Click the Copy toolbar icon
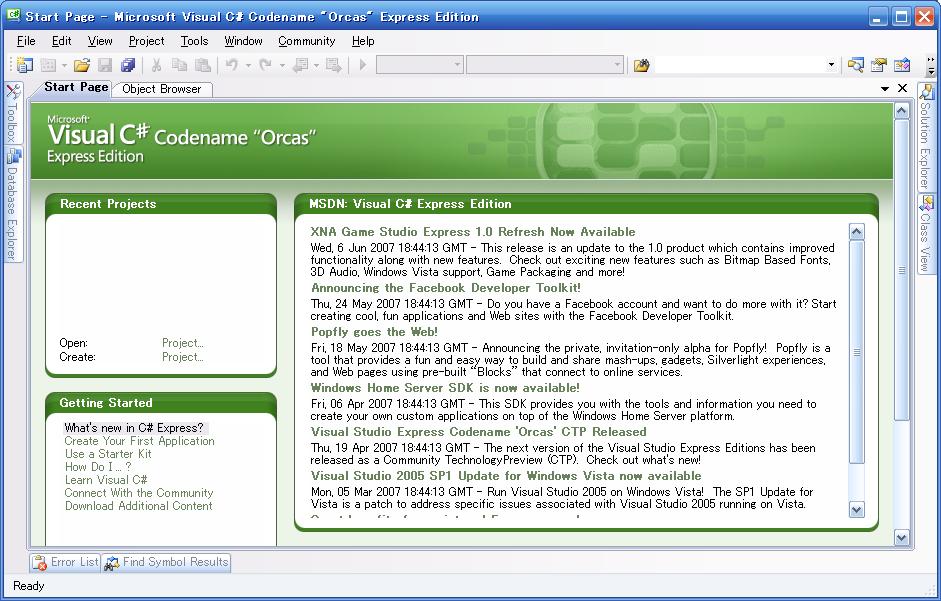This screenshot has width=941, height=601. tap(179, 65)
